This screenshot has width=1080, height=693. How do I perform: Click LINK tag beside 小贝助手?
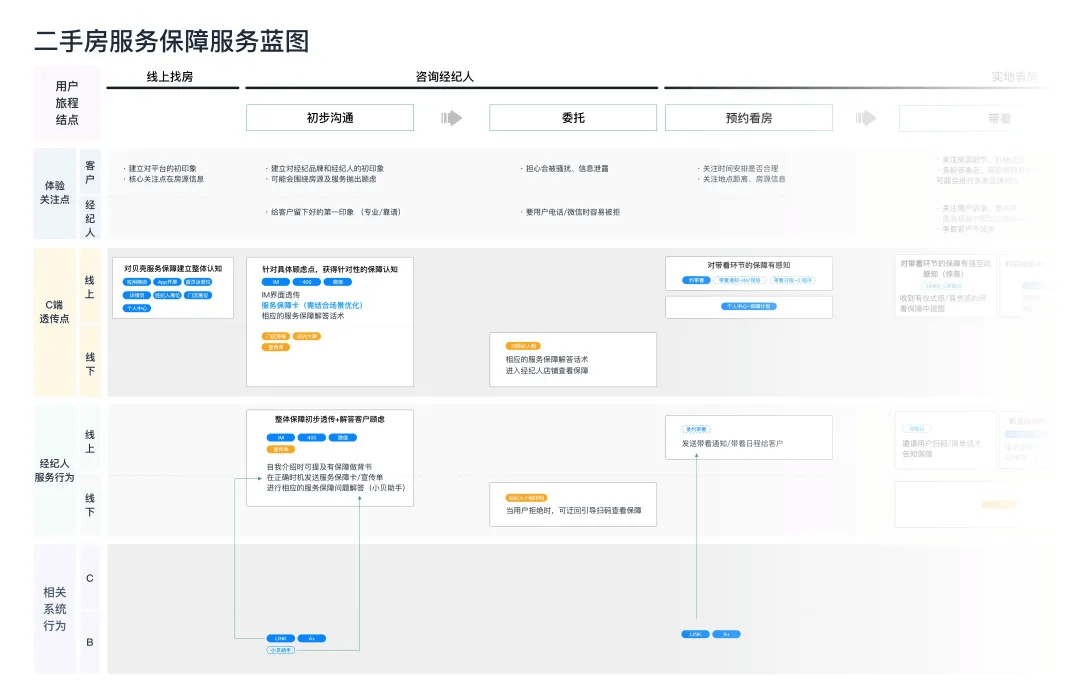point(280,639)
